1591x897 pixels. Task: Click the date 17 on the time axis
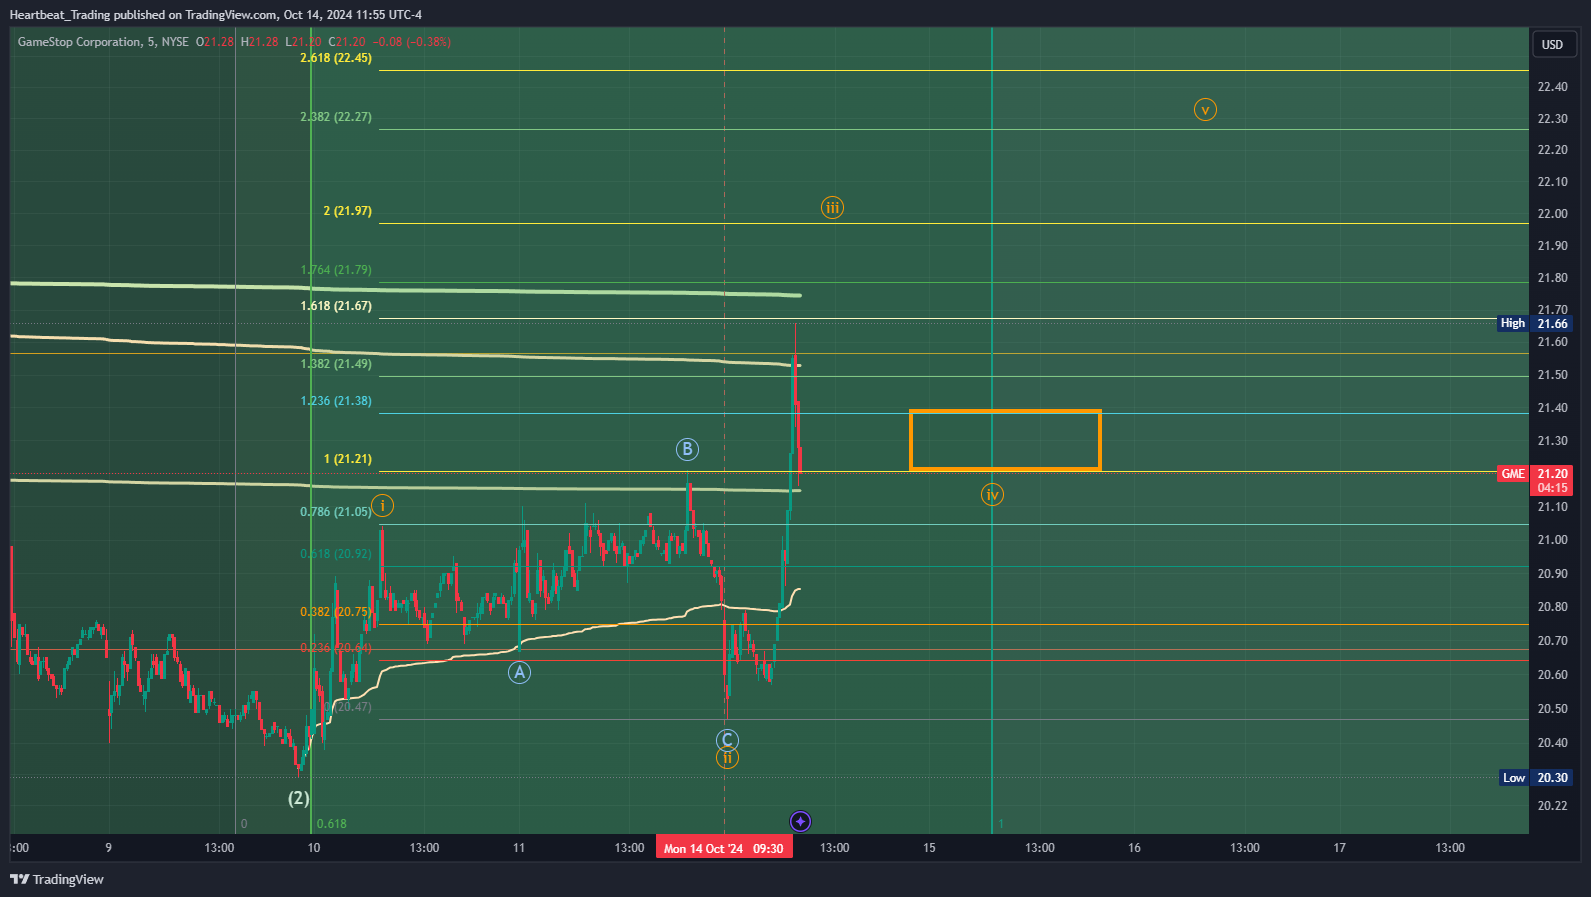point(1339,848)
